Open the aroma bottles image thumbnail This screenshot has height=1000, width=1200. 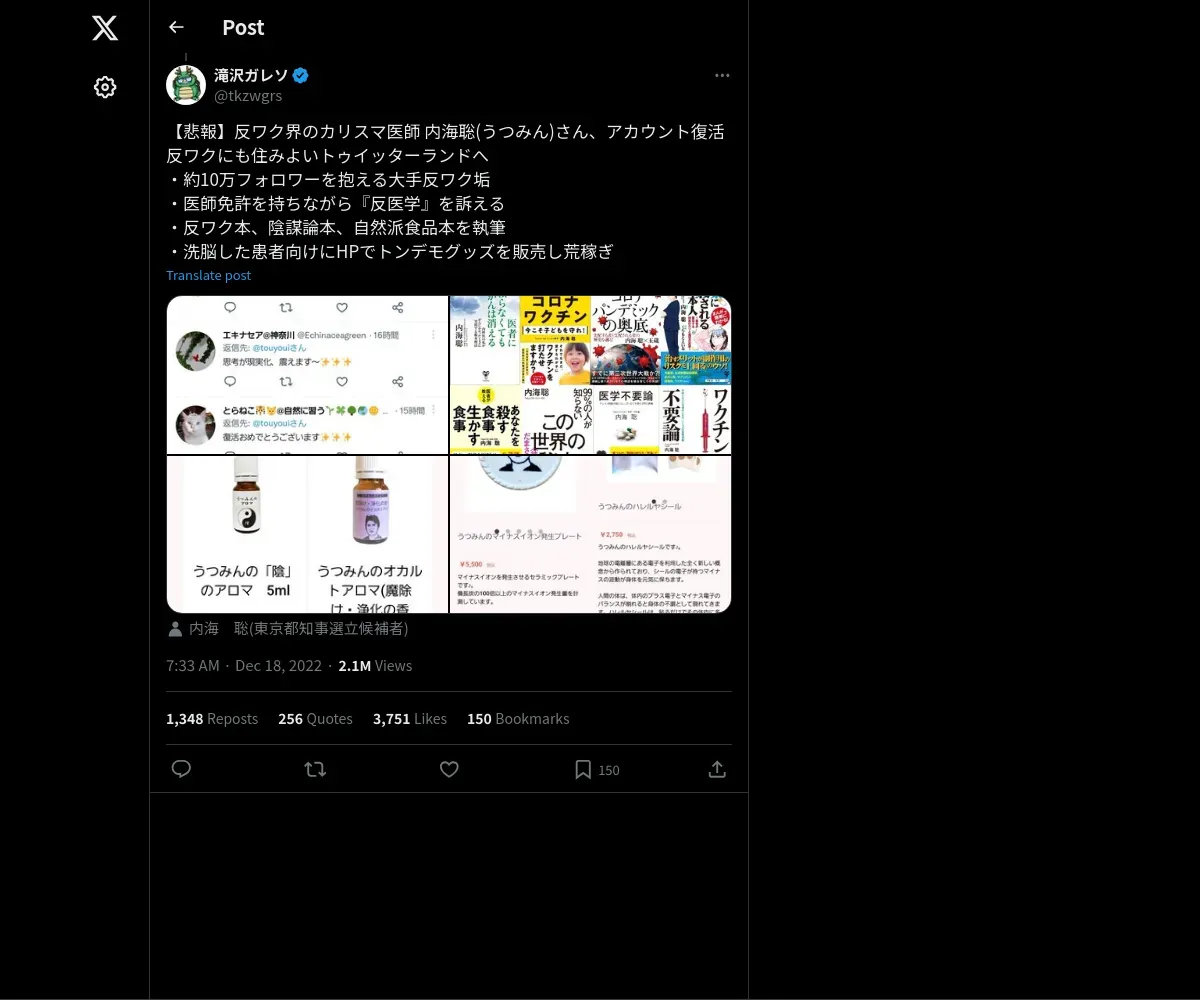click(x=307, y=534)
